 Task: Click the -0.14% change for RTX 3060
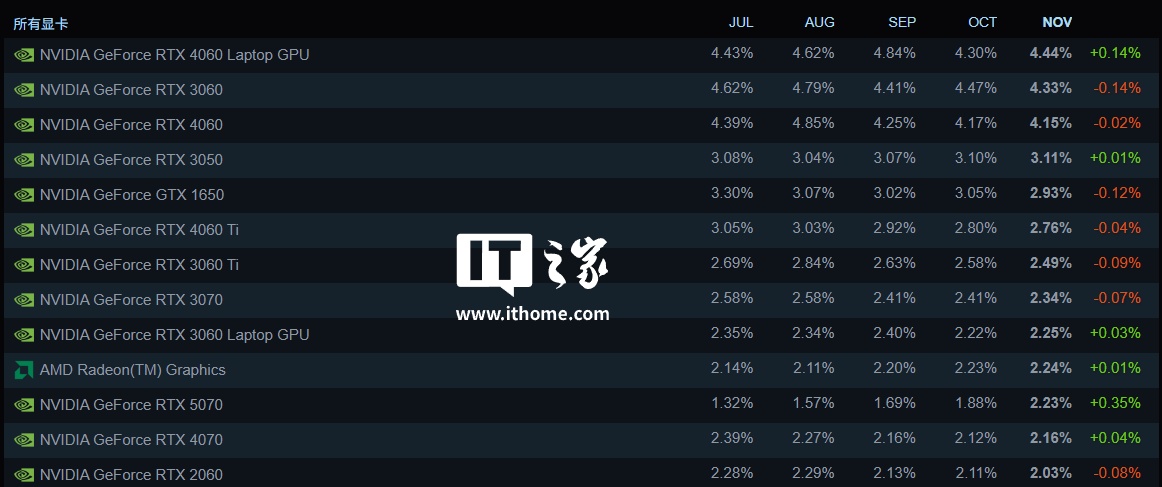click(1117, 90)
